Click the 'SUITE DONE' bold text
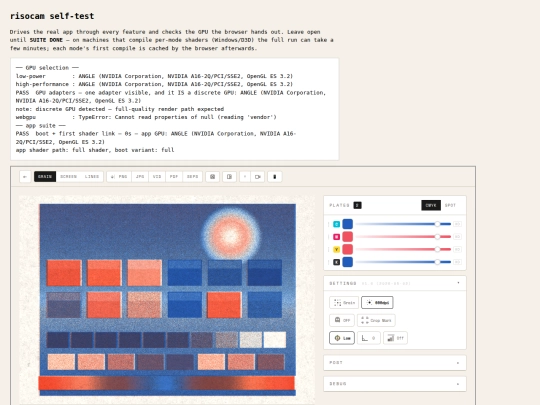Viewport: 540px width, 405px height. [x=46, y=40]
